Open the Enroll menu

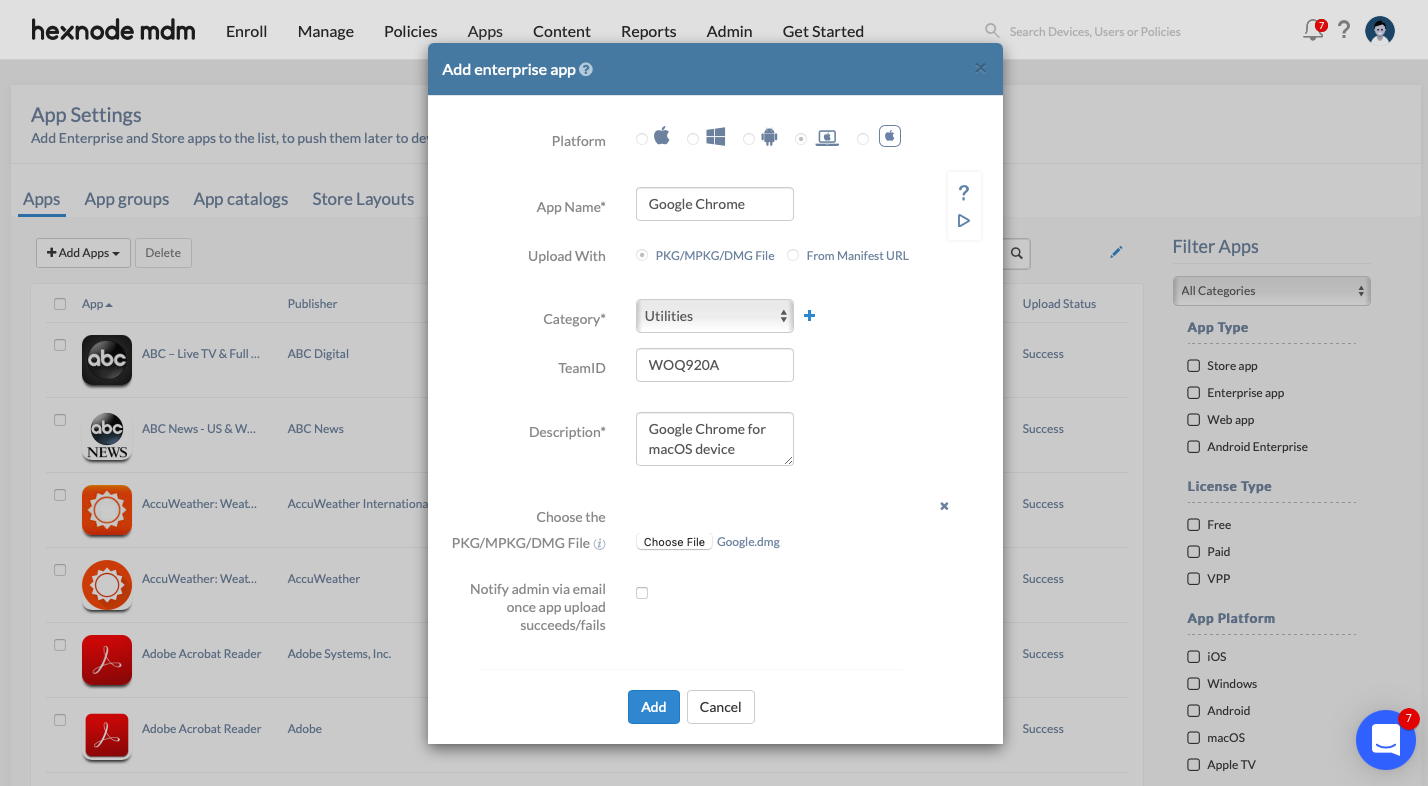click(x=246, y=31)
